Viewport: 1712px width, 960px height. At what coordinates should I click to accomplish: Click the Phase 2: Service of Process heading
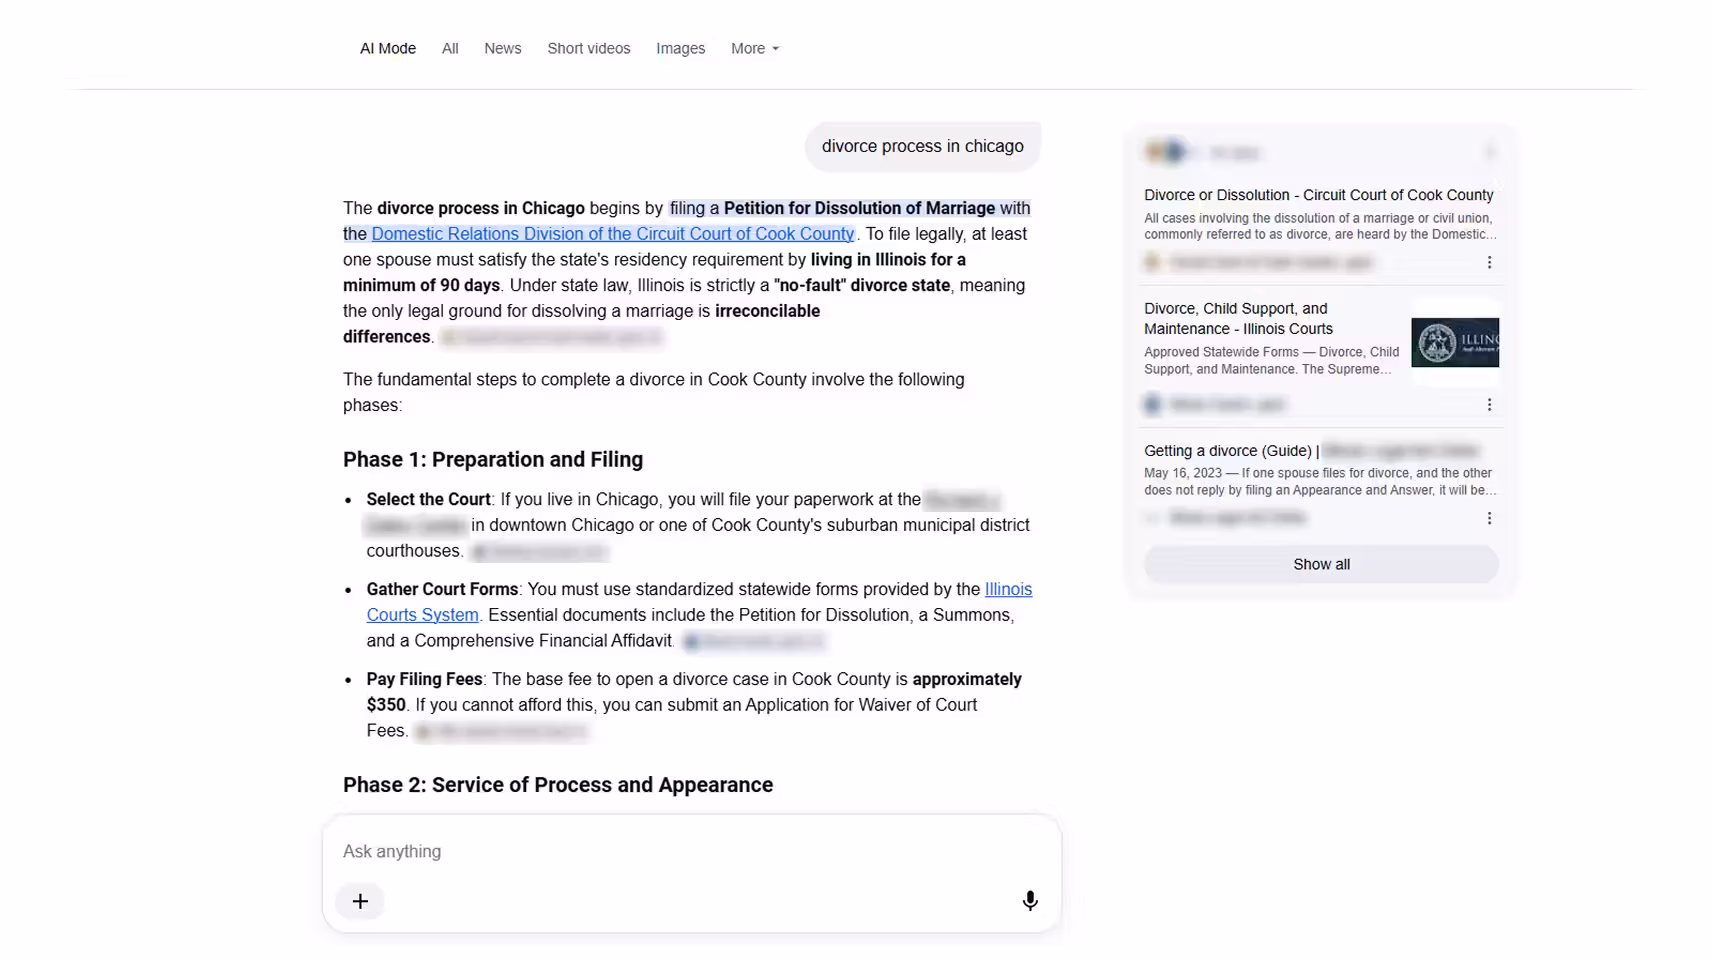[558, 785]
